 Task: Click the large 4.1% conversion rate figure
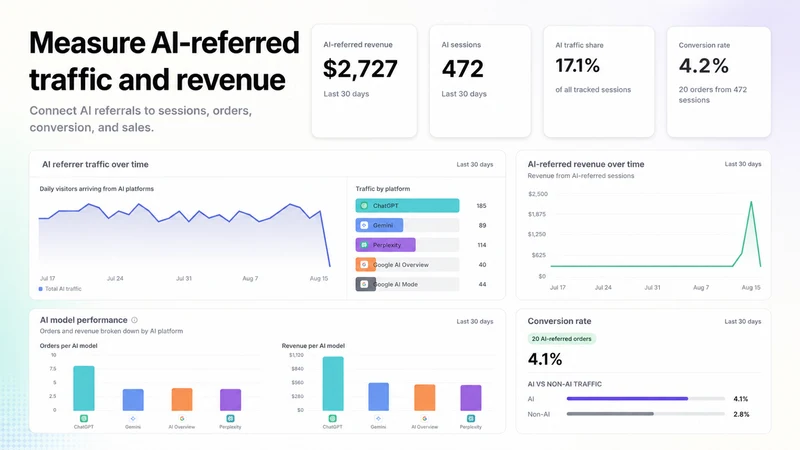545,359
